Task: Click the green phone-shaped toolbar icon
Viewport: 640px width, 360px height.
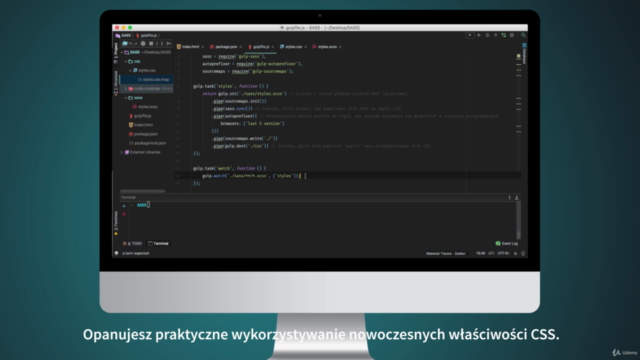Action: point(504,36)
